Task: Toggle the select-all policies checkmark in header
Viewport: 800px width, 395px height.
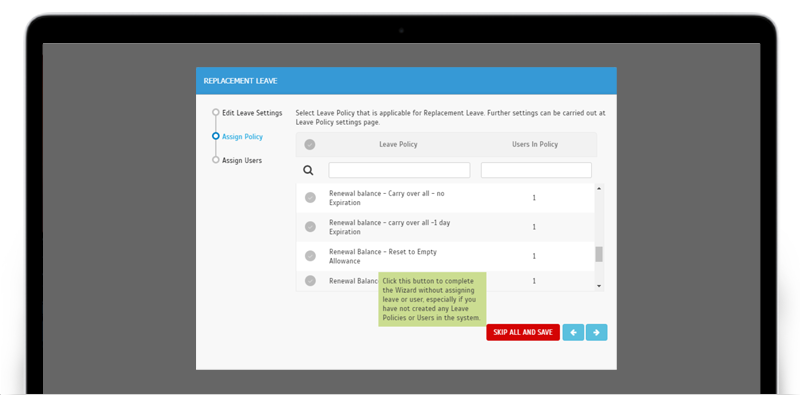Action: [310, 144]
